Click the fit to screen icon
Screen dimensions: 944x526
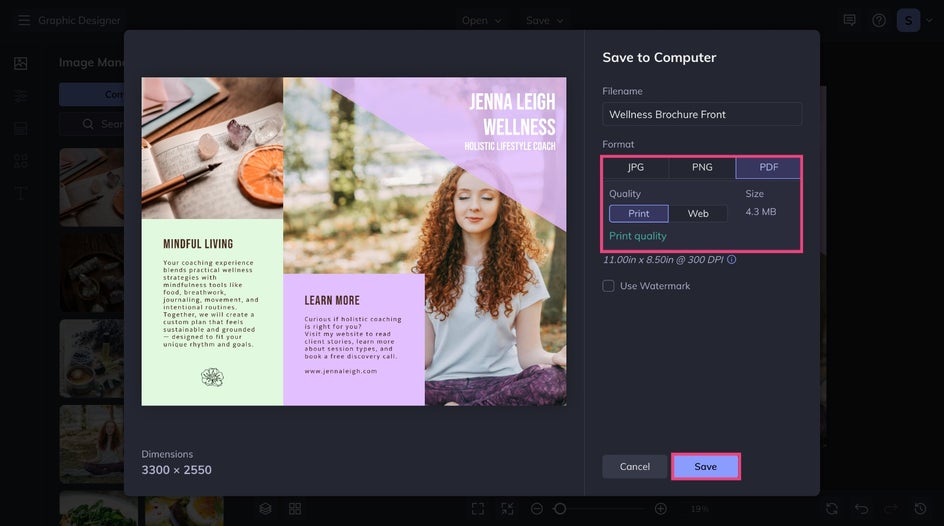pyautogui.click(x=478, y=509)
